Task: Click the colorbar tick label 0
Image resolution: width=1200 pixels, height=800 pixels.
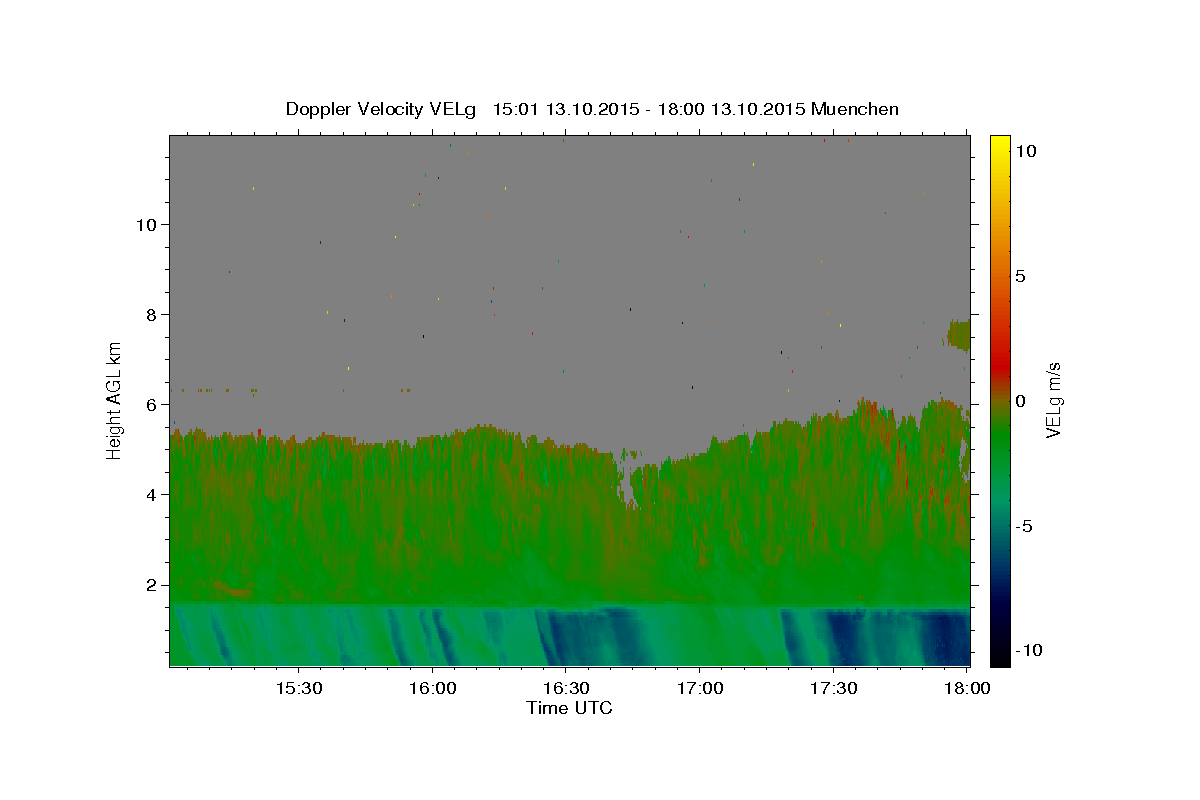Action: [x=1020, y=401]
